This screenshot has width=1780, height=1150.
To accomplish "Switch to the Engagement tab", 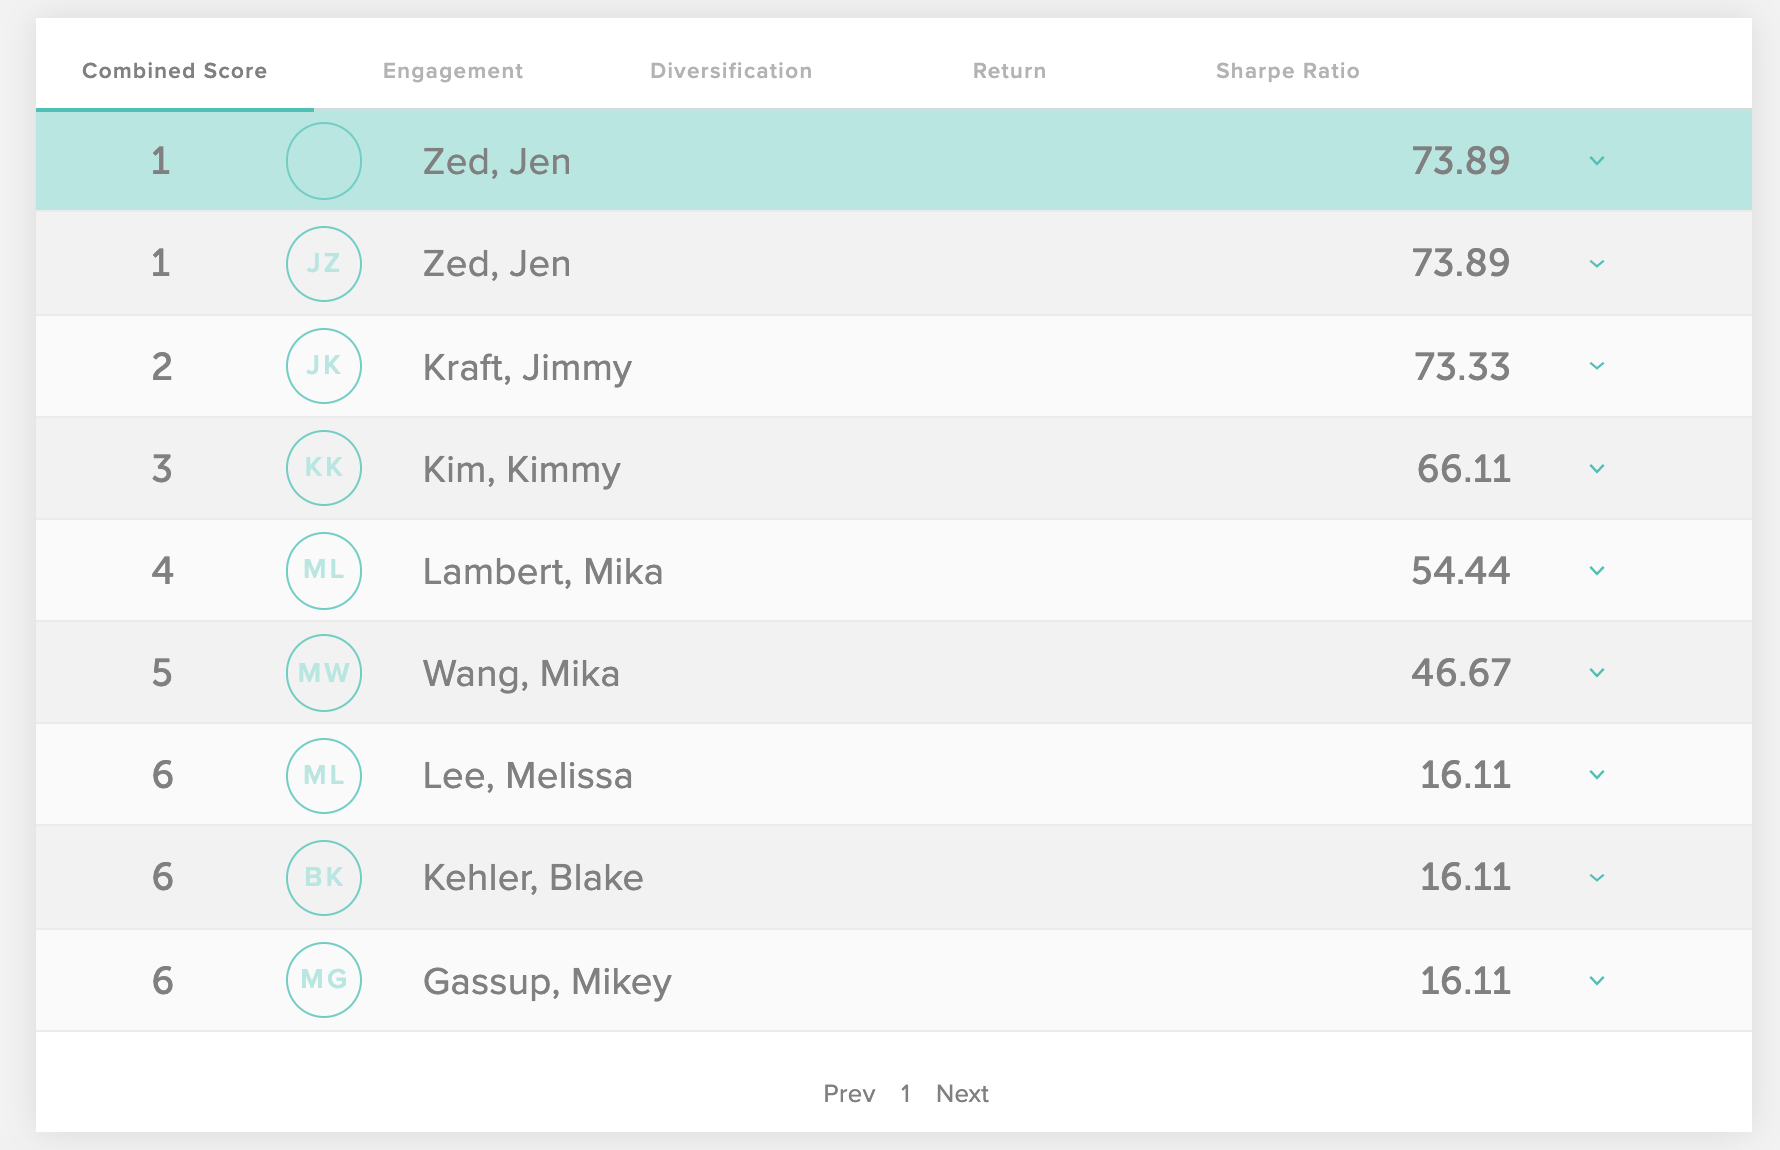I will pos(453,71).
